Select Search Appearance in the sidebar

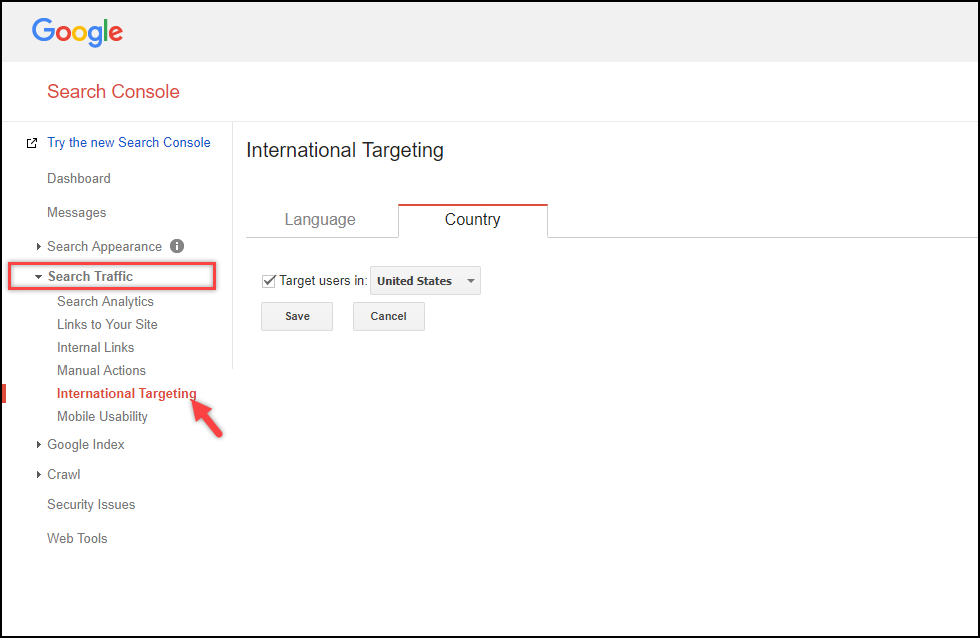tap(104, 247)
